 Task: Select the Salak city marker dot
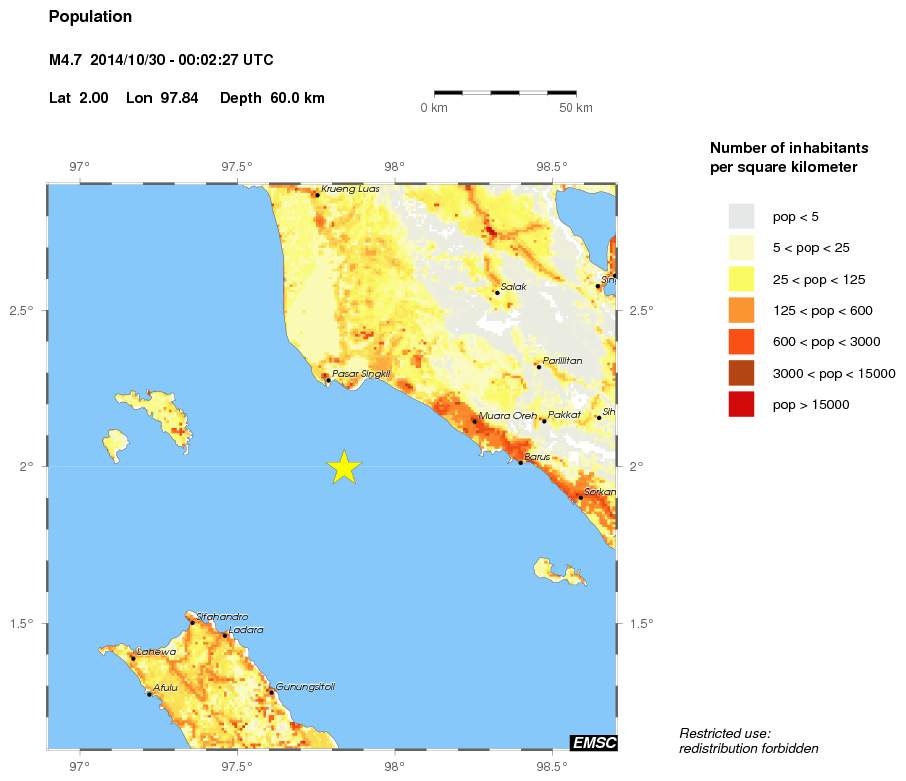tap(497, 292)
